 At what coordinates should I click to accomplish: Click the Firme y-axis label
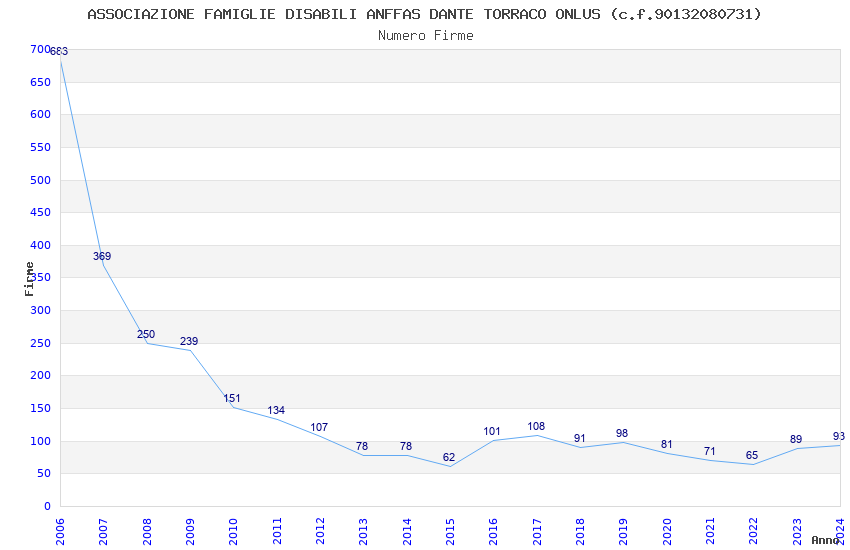click(x=29, y=279)
